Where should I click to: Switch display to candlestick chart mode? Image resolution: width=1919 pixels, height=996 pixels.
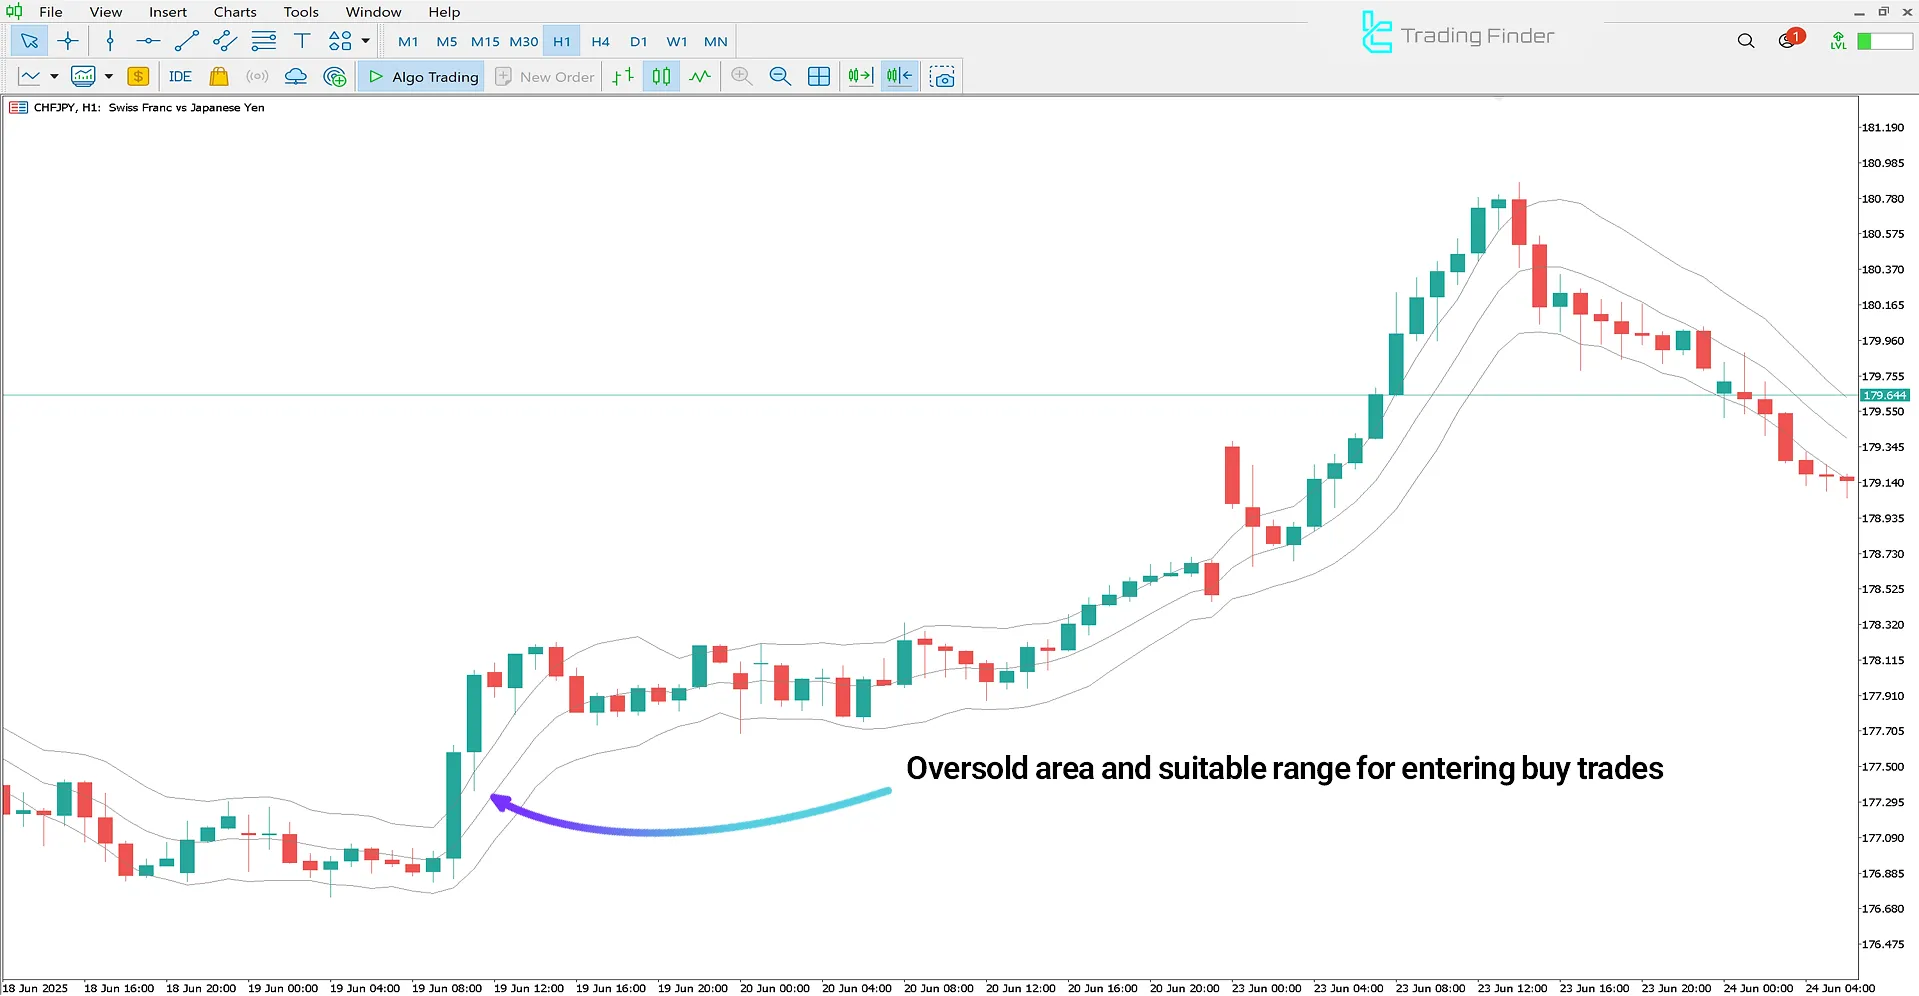(661, 76)
